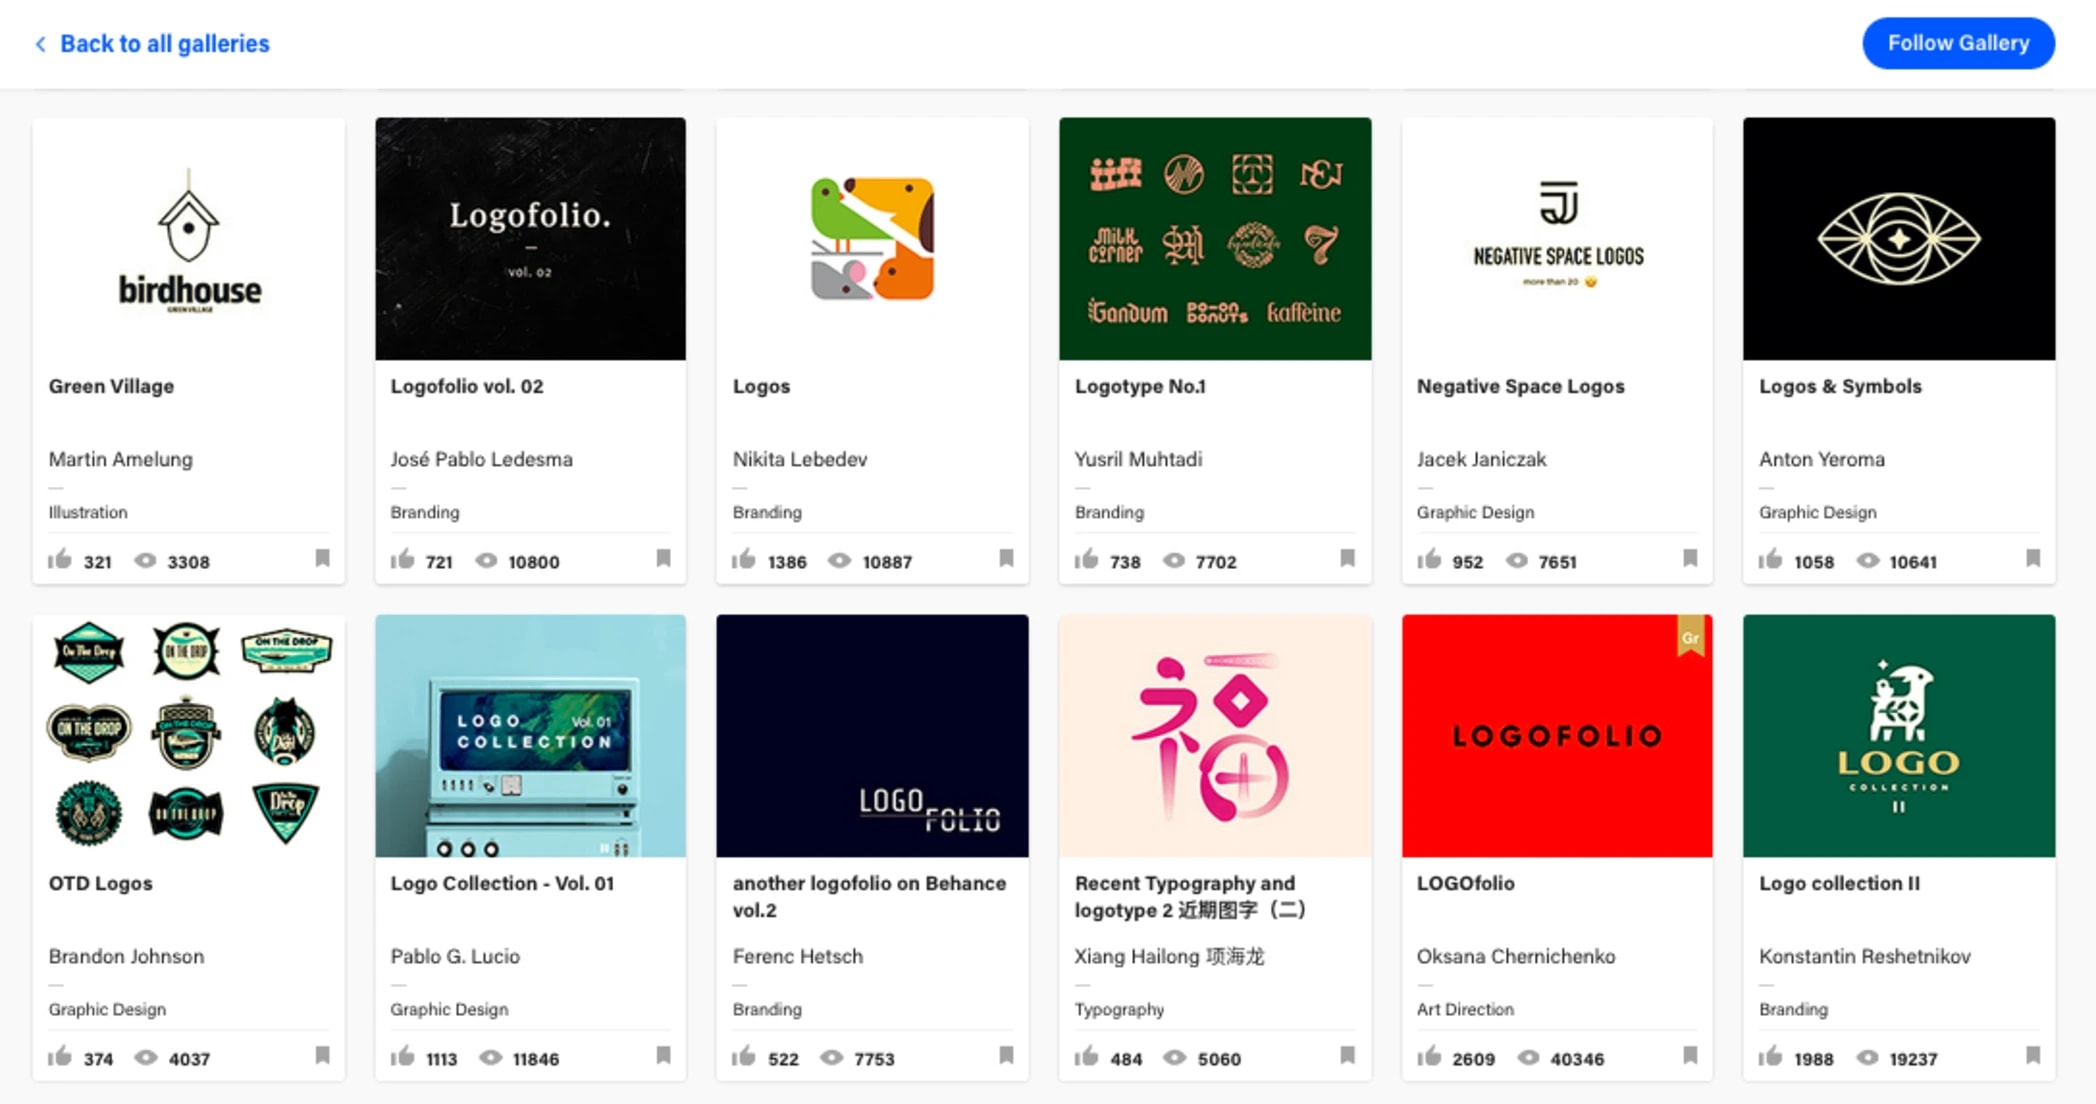Viewport: 2096px width, 1104px height.
Task: Click the eye icon on Logo collection II
Action: (x=1869, y=1057)
